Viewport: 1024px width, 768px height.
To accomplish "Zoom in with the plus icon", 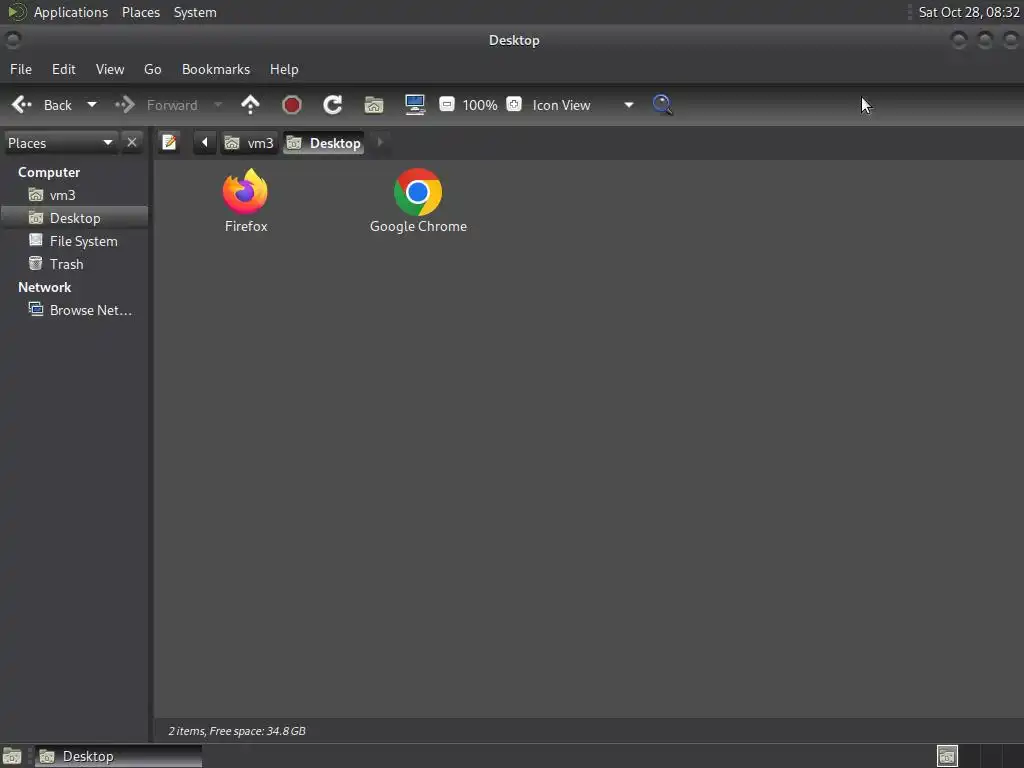I will (514, 104).
